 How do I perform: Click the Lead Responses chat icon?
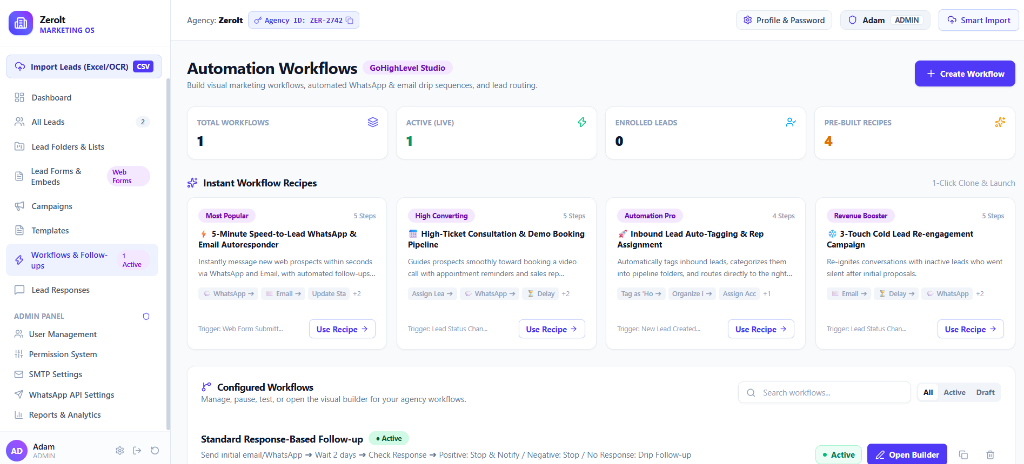click(20, 290)
